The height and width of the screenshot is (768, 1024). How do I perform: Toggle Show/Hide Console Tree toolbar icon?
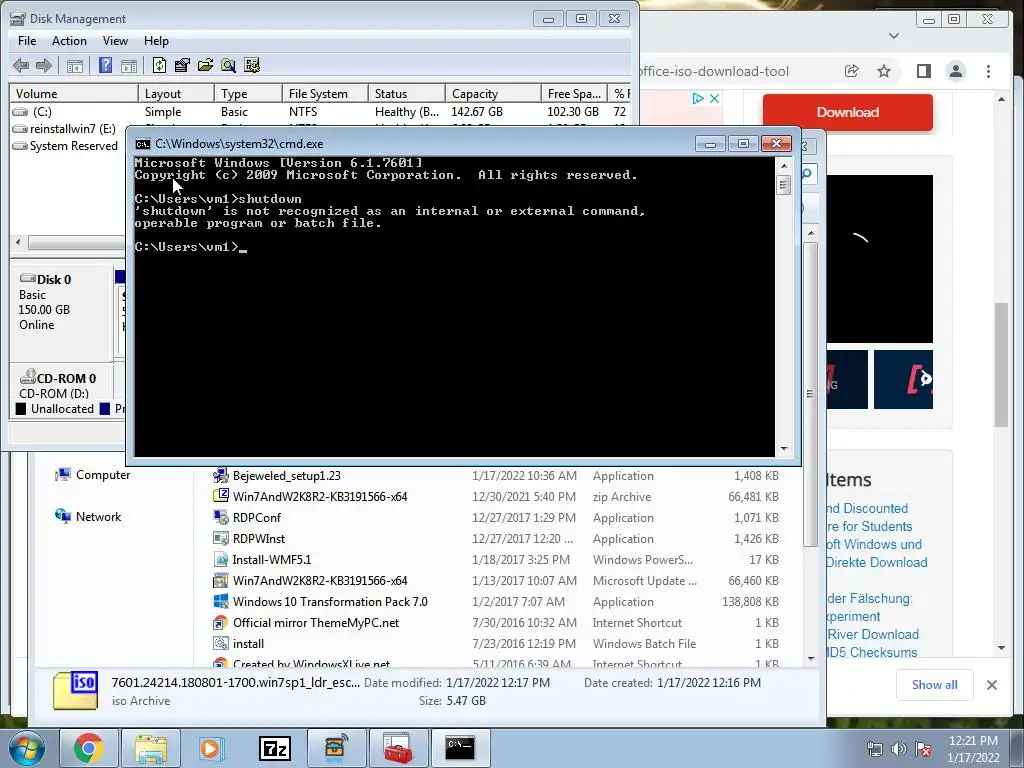click(x=75, y=65)
